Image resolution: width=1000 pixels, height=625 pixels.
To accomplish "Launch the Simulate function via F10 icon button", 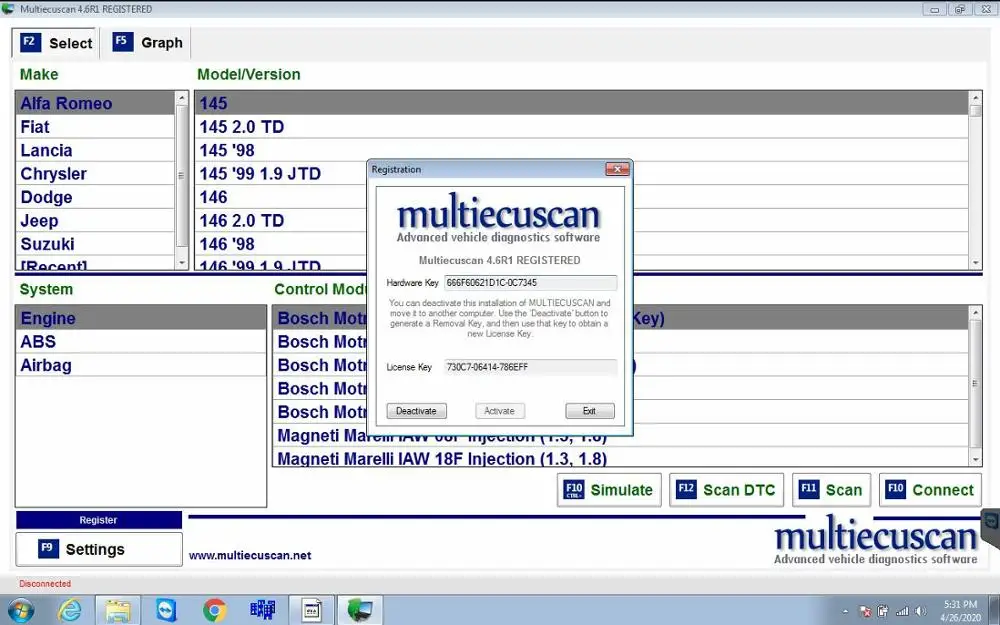I will click(608, 490).
